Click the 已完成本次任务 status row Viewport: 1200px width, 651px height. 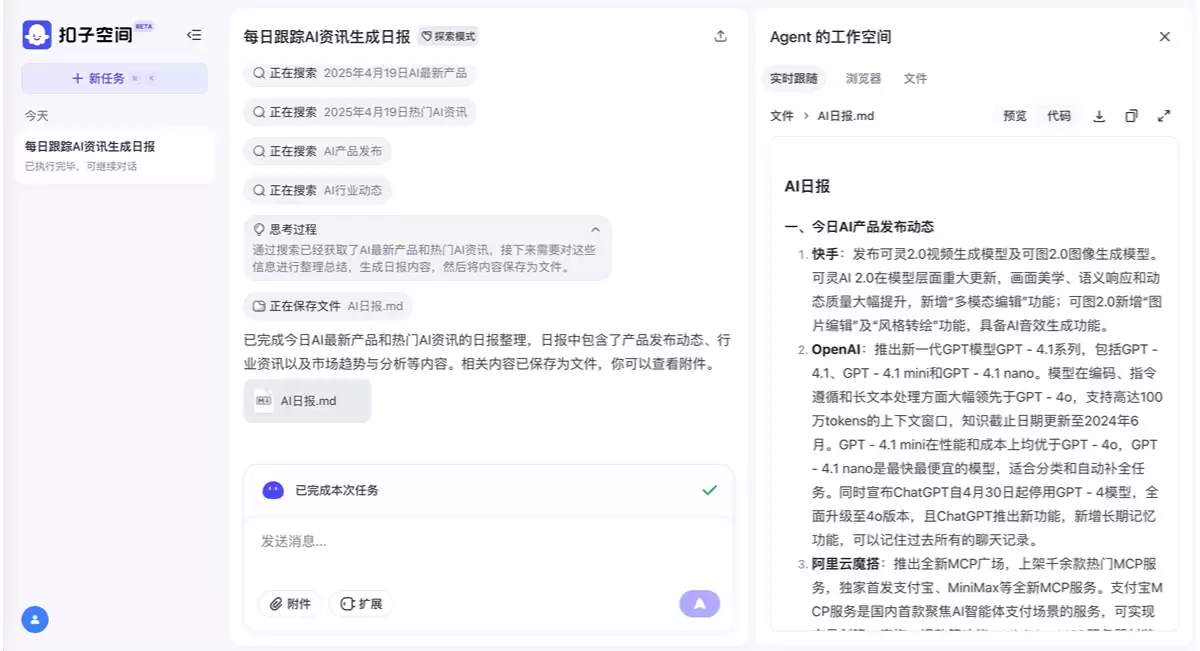tap(489, 490)
